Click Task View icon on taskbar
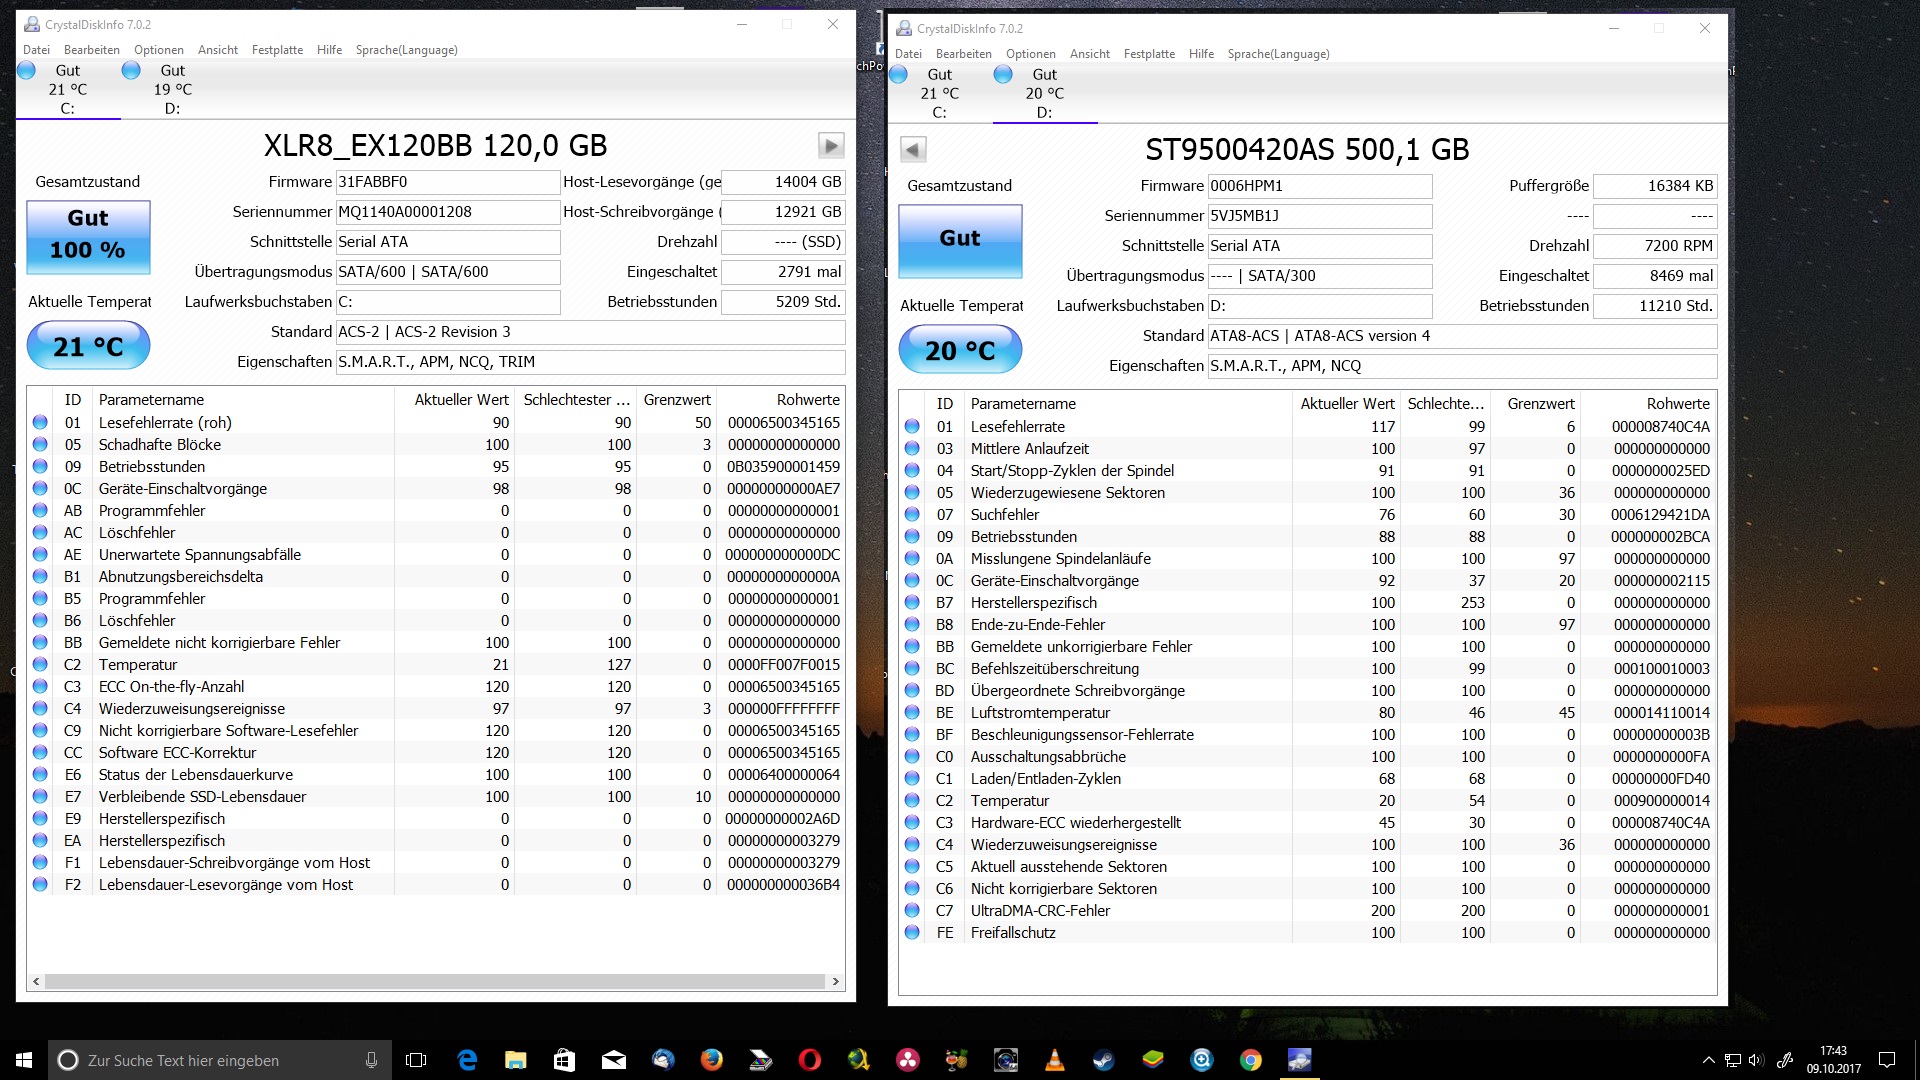Viewport: 1920px width, 1080px height. tap(416, 1060)
